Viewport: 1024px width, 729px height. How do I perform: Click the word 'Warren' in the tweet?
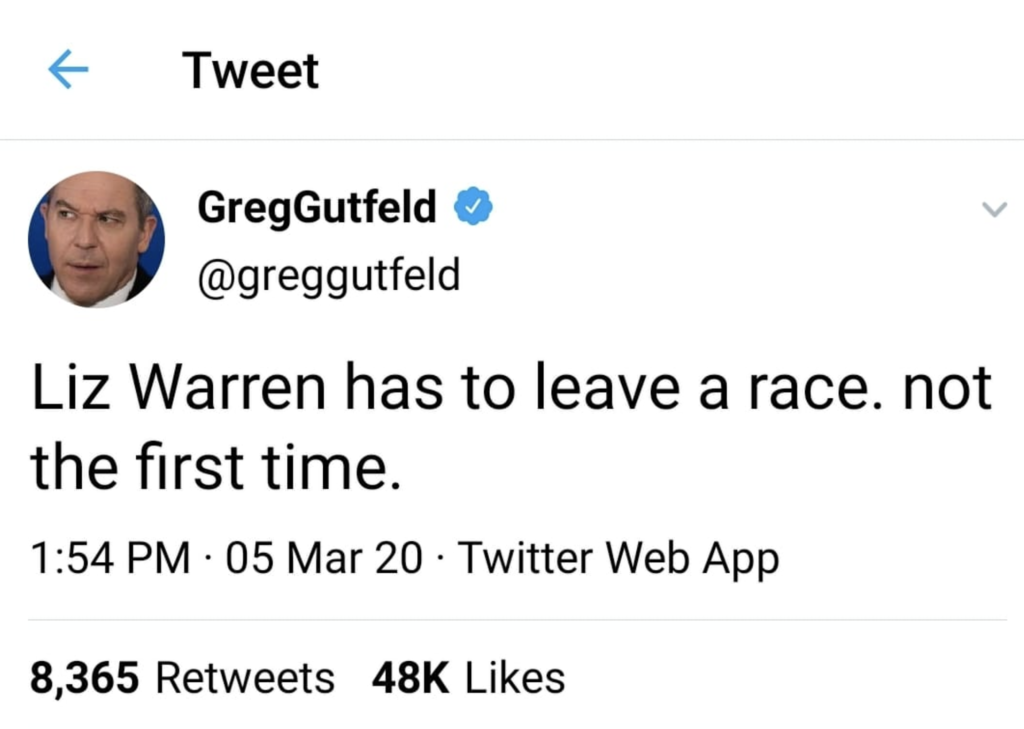click(228, 388)
